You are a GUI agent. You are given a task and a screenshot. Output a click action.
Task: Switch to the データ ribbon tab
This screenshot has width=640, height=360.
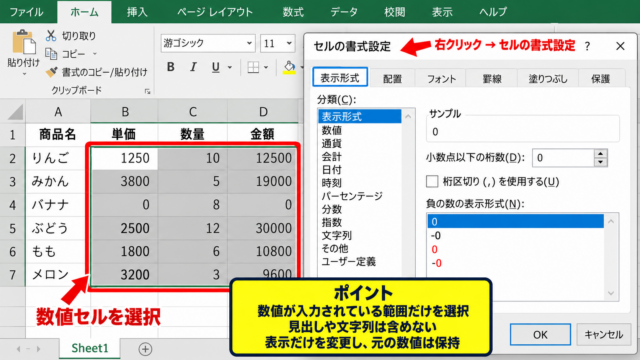[x=344, y=12]
